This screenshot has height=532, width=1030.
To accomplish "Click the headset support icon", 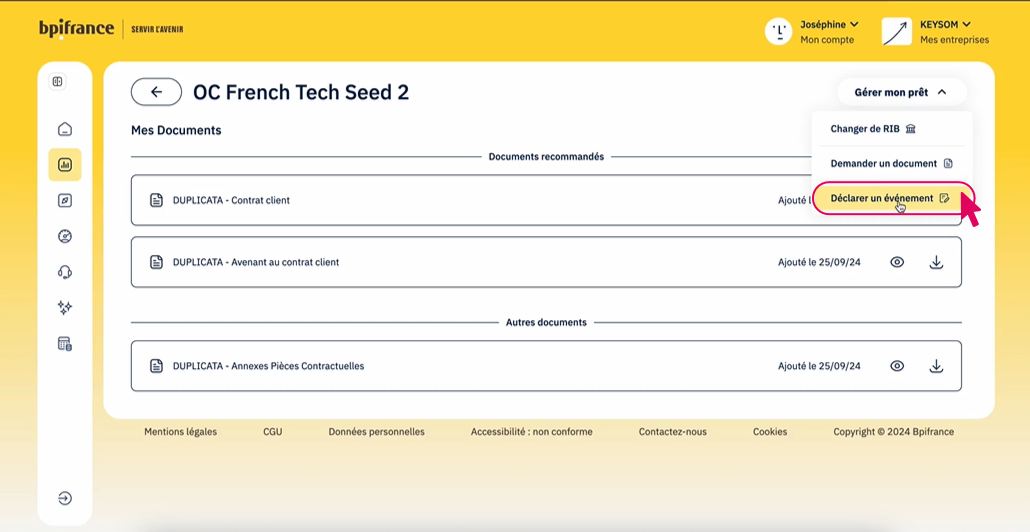I will 65,272.
